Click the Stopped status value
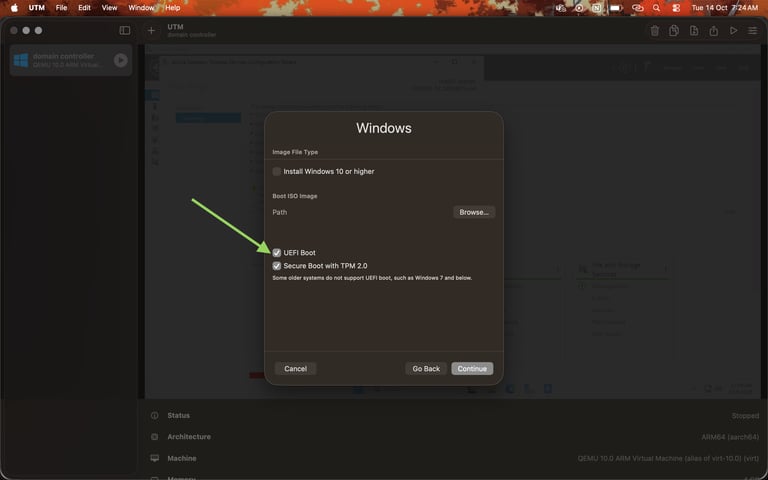 tap(745, 415)
